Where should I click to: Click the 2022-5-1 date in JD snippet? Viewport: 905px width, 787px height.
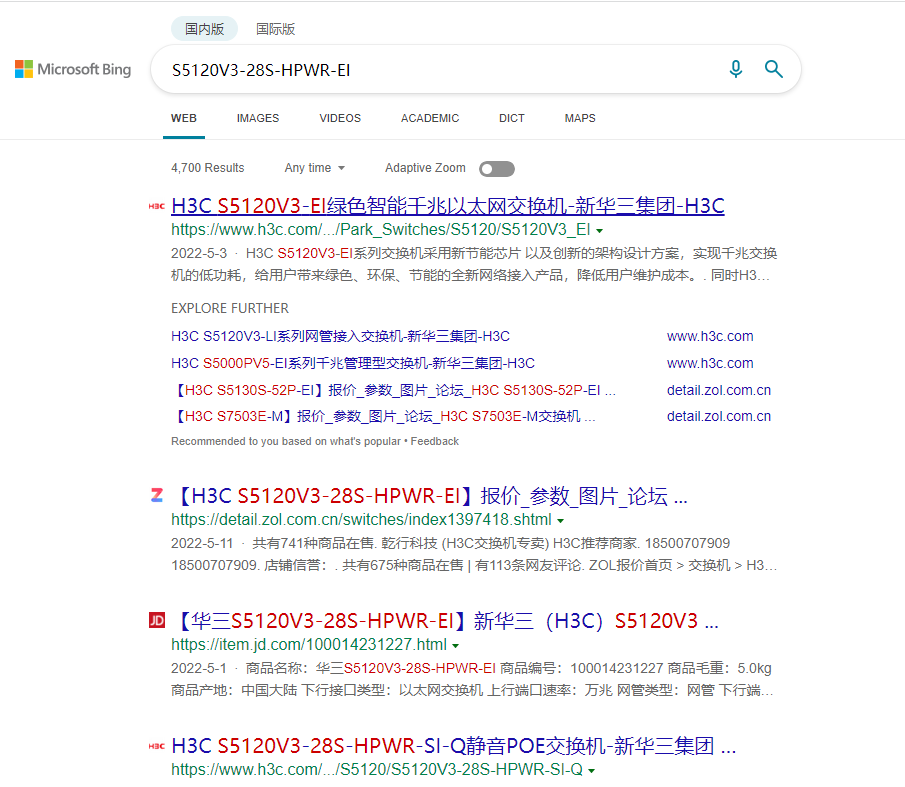[199, 668]
